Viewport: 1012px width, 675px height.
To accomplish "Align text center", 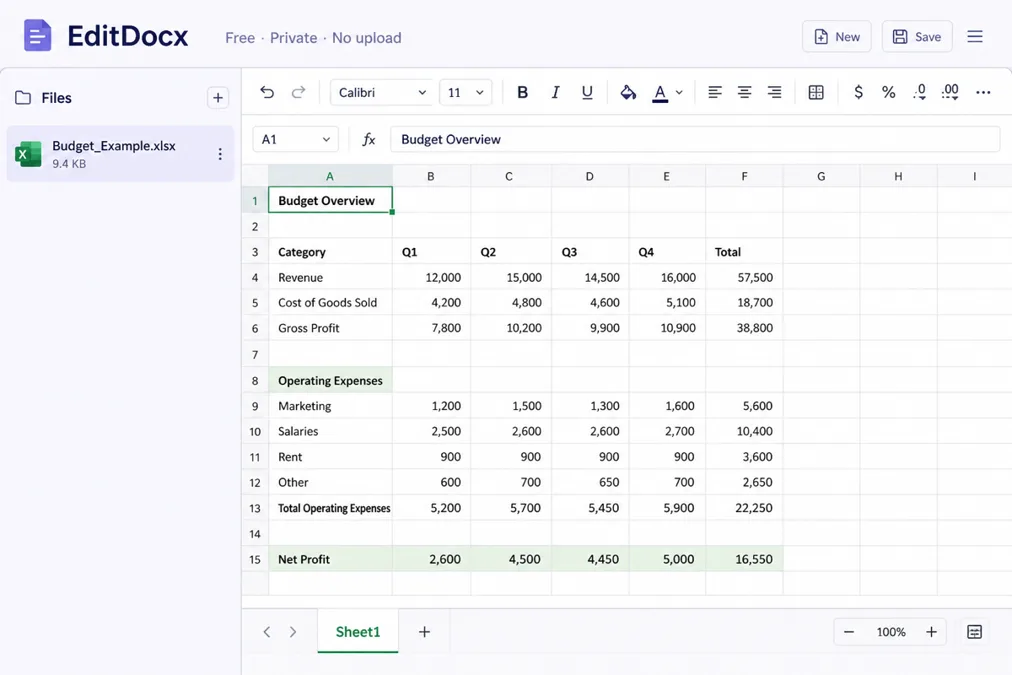I will click(x=744, y=92).
